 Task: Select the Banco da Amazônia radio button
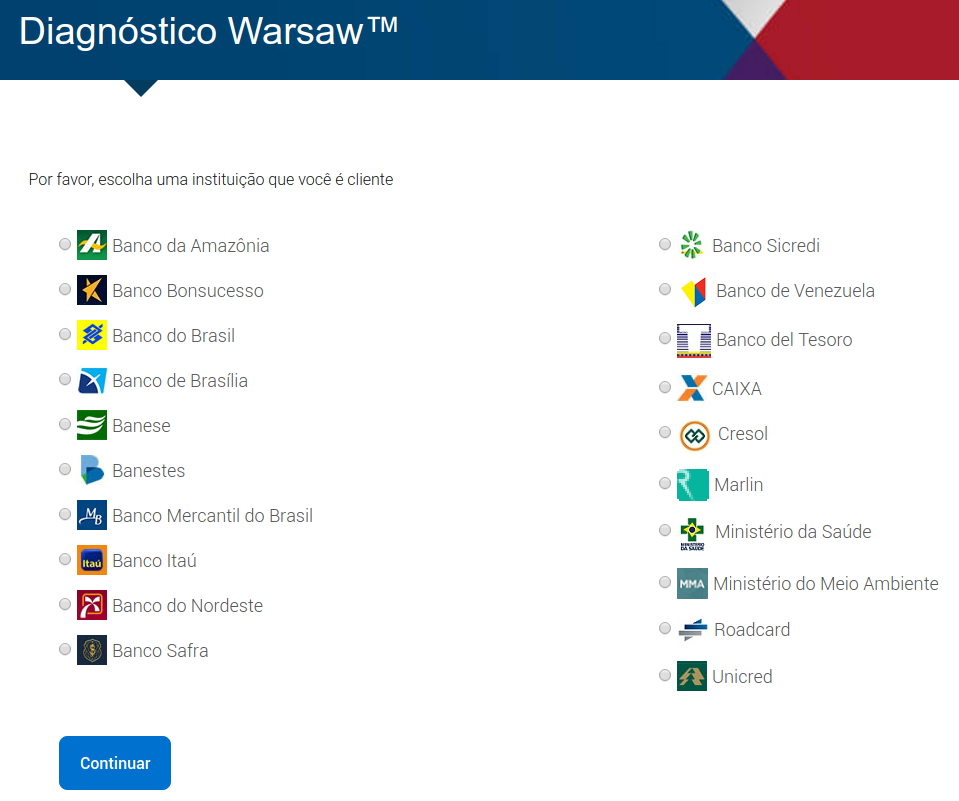pyautogui.click(x=65, y=244)
